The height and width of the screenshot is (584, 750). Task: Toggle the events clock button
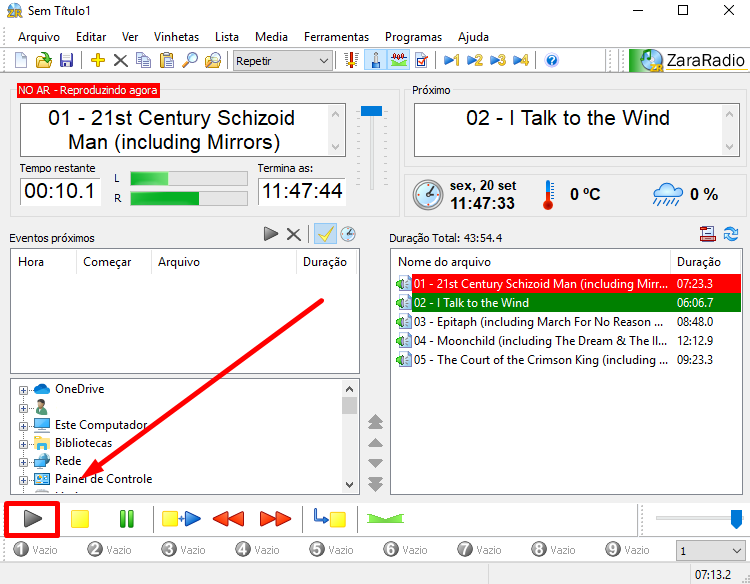tap(348, 234)
